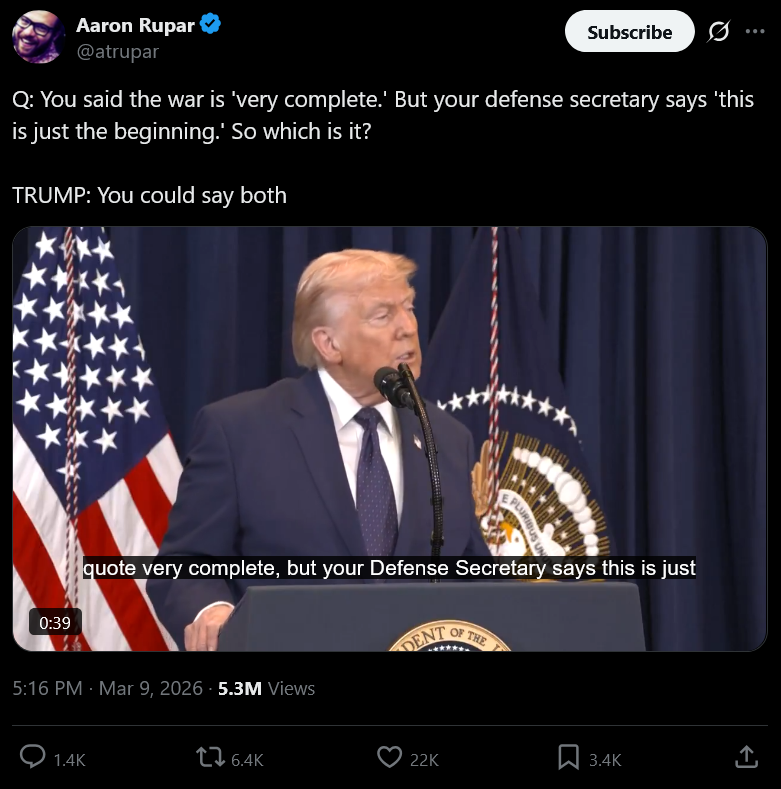Open the @atrupar handle link
Image resolution: width=781 pixels, height=789 pixels.
coord(117,51)
